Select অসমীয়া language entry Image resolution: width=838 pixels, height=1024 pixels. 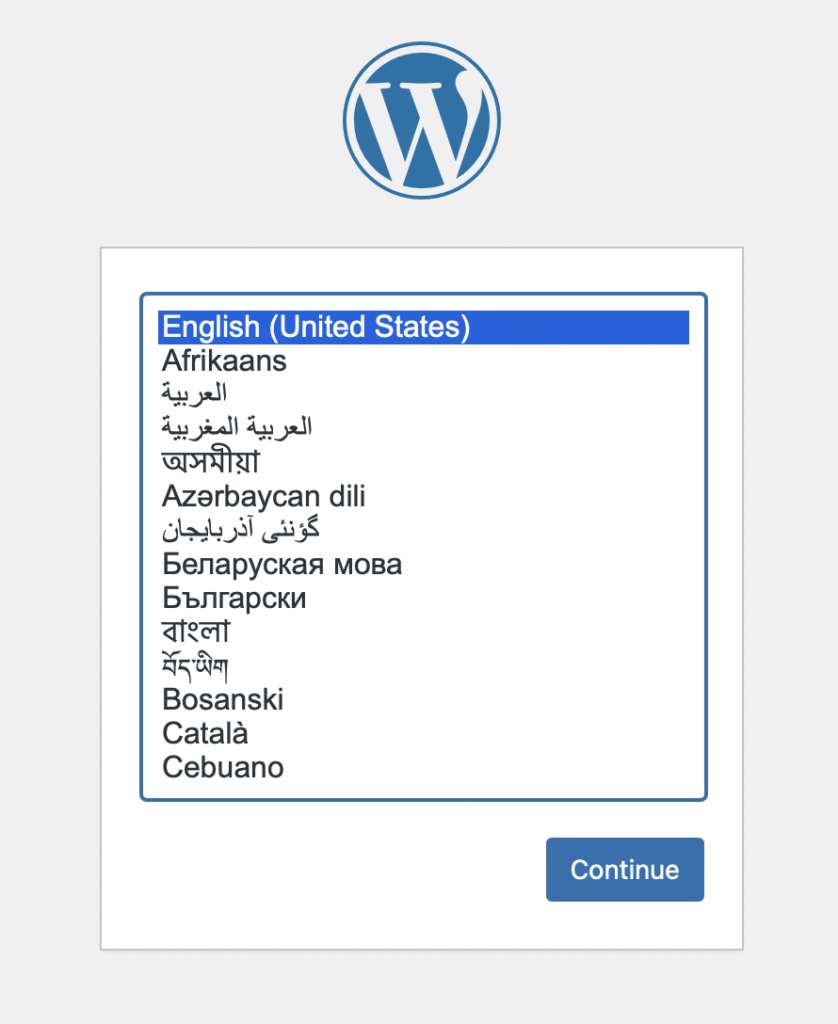(x=423, y=463)
